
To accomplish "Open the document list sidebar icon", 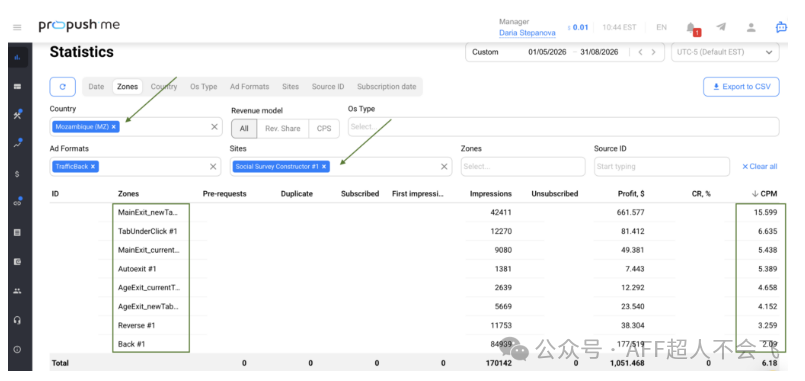I will [17, 232].
